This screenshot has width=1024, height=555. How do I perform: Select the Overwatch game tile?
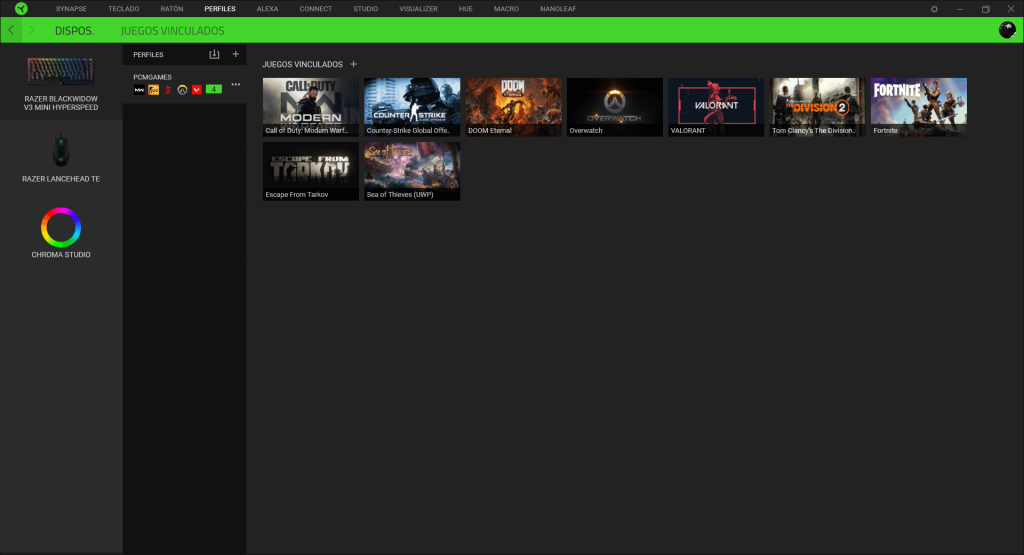[x=615, y=107]
